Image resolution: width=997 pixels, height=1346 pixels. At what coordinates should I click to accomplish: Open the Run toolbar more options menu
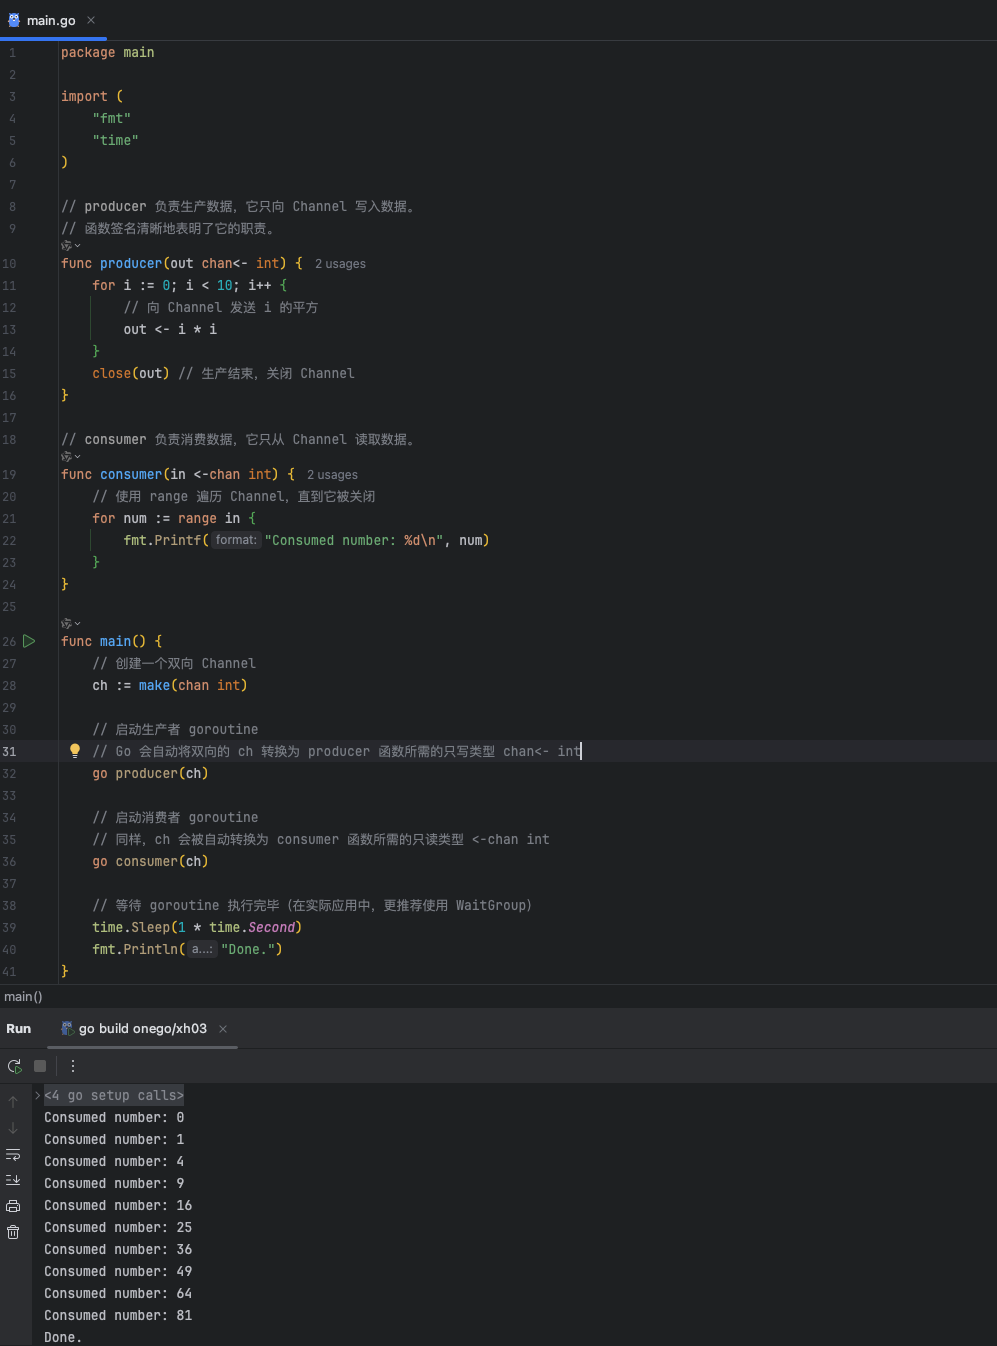pyautogui.click(x=73, y=1066)
